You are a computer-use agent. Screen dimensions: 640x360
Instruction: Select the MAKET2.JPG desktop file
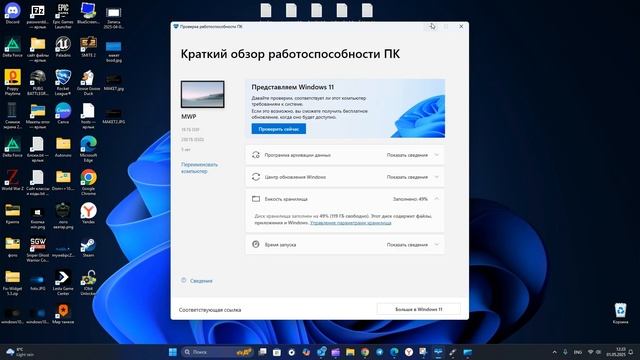click(114, 116)
